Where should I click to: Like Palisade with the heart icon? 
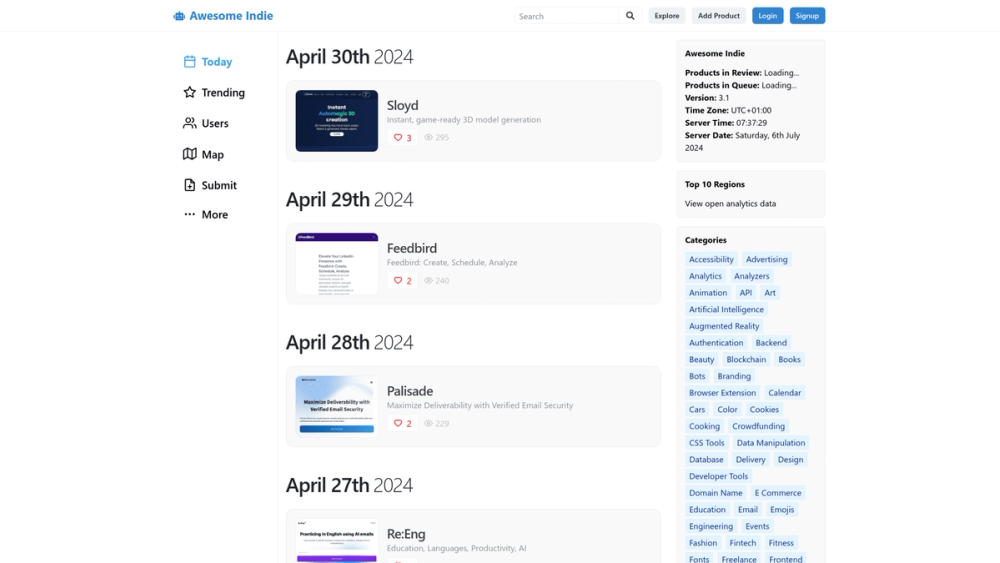[x=398, y=423]
